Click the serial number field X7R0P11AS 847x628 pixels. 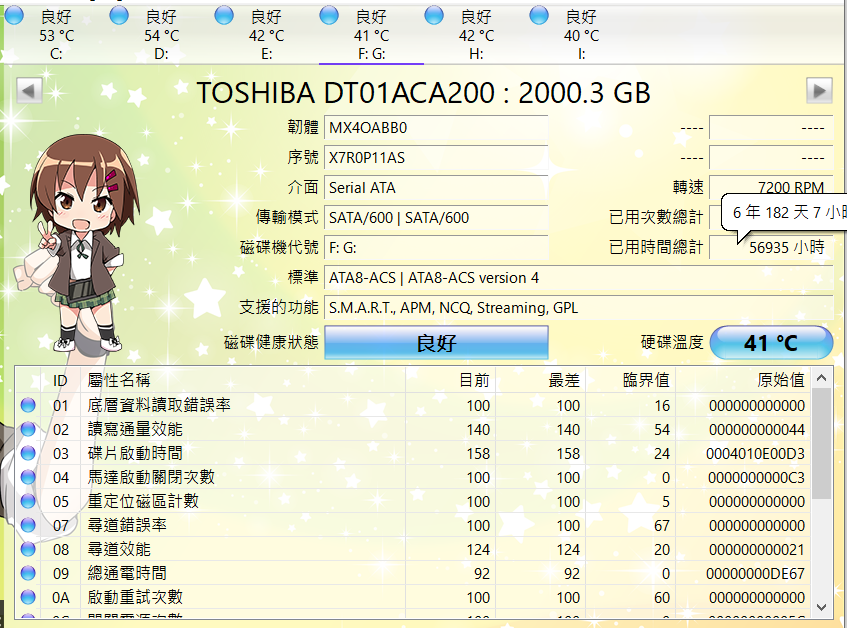coord(436,158)
